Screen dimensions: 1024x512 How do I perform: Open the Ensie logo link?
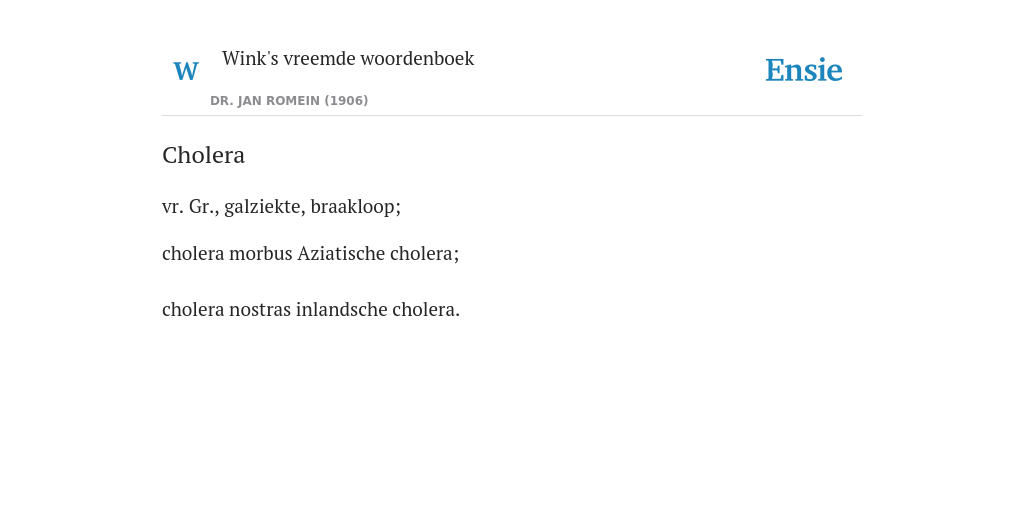804,71
